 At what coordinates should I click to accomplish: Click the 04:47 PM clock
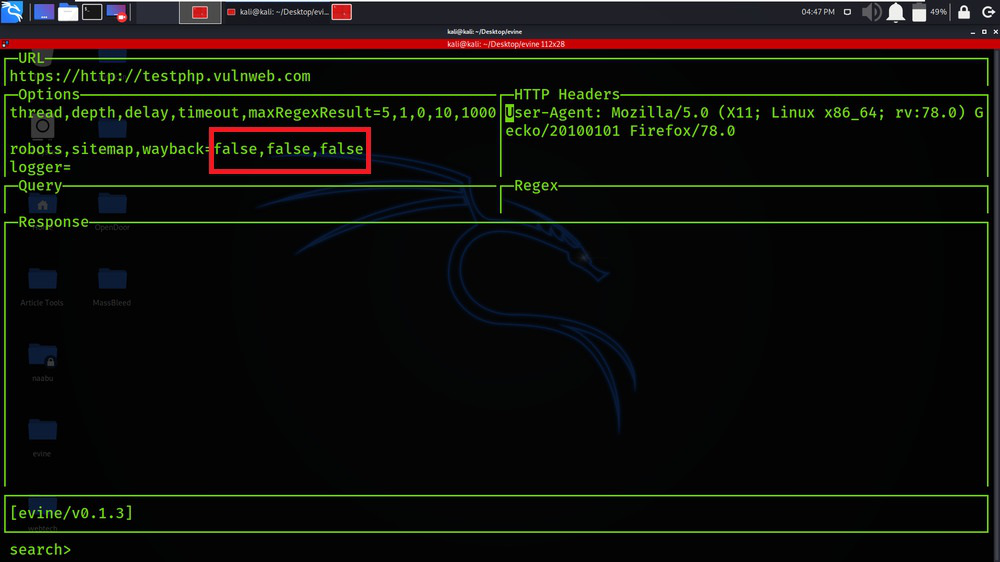[818, 12]
